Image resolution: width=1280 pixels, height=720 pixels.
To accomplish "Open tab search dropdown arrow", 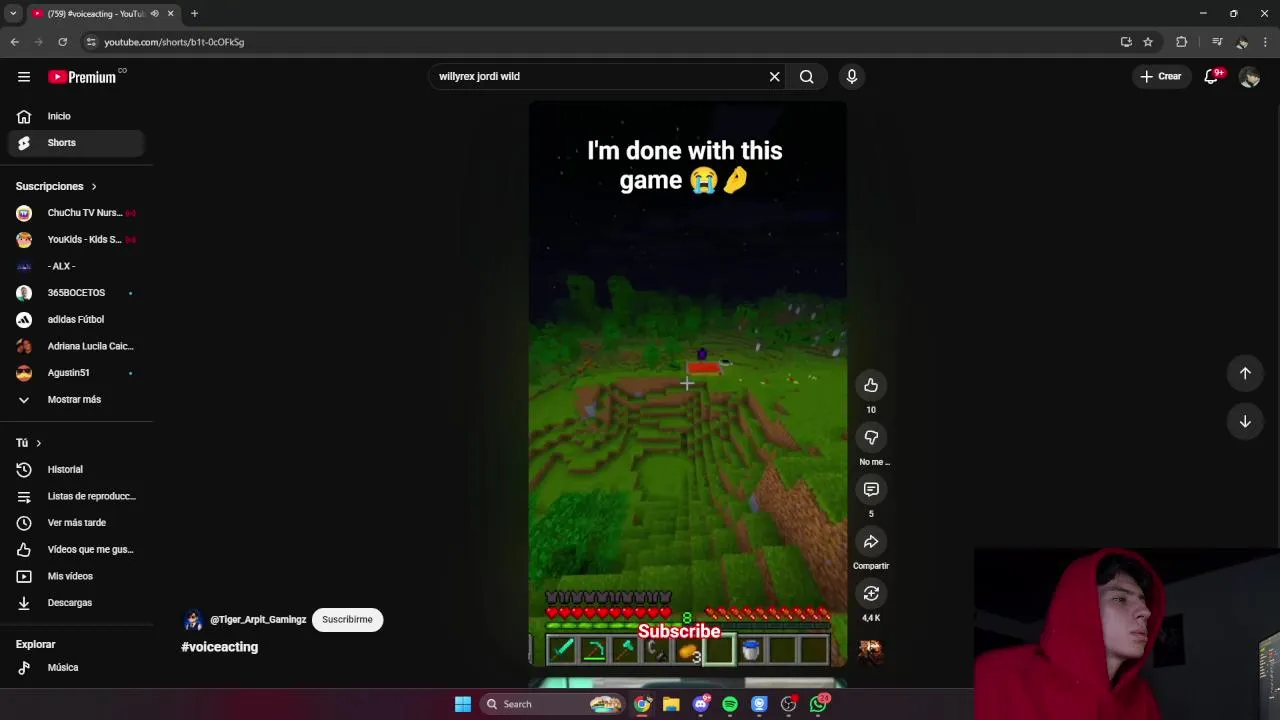I will [x=13, y=14].
